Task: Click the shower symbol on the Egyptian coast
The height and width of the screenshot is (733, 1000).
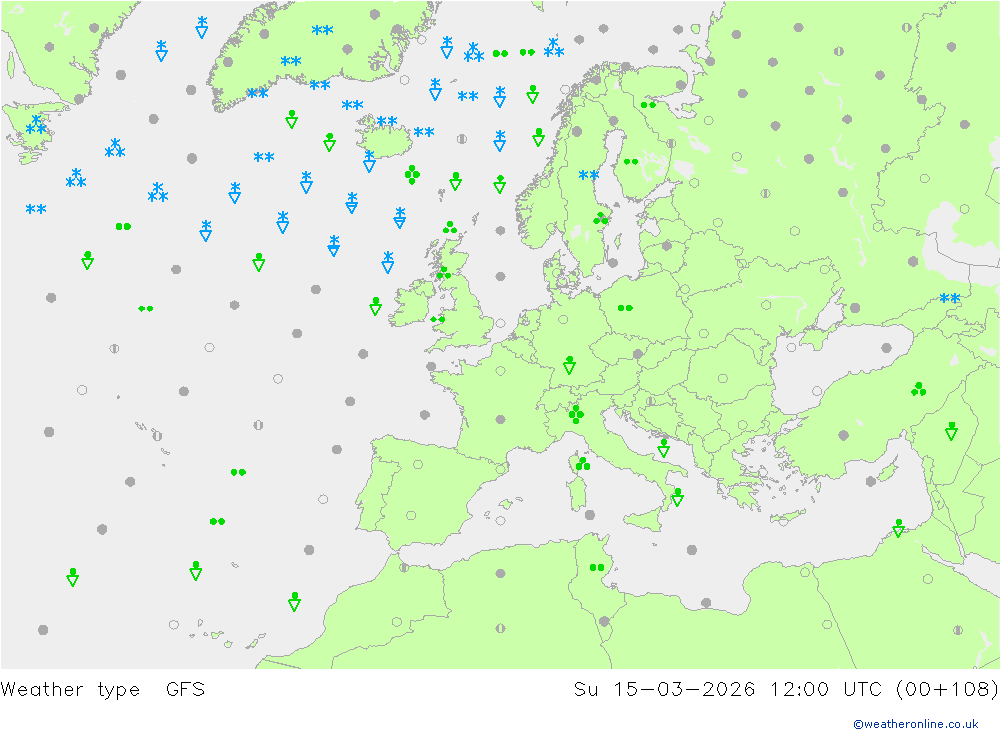Action: (899, 528)
